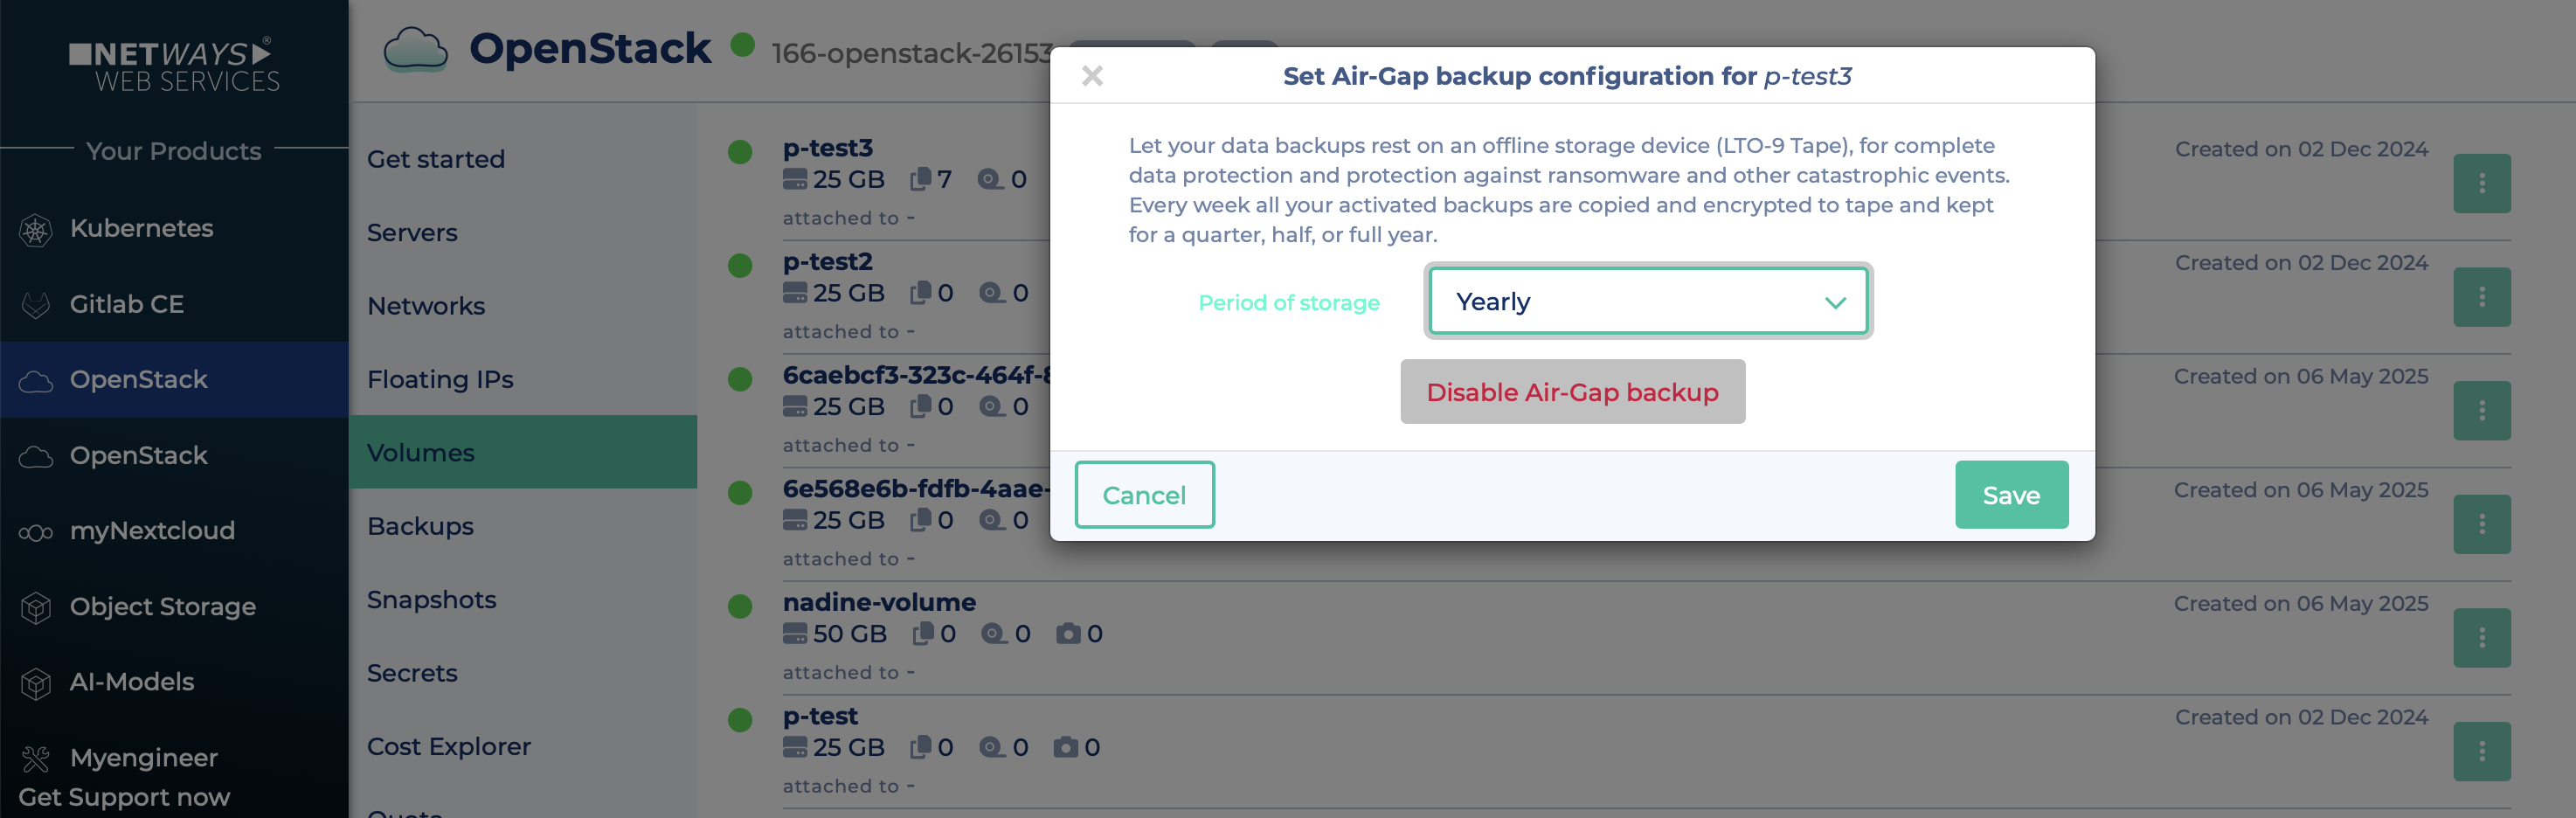Viewport: 2576px width, 818px height.
Task: Open the Secrets section
Action: 412,672
